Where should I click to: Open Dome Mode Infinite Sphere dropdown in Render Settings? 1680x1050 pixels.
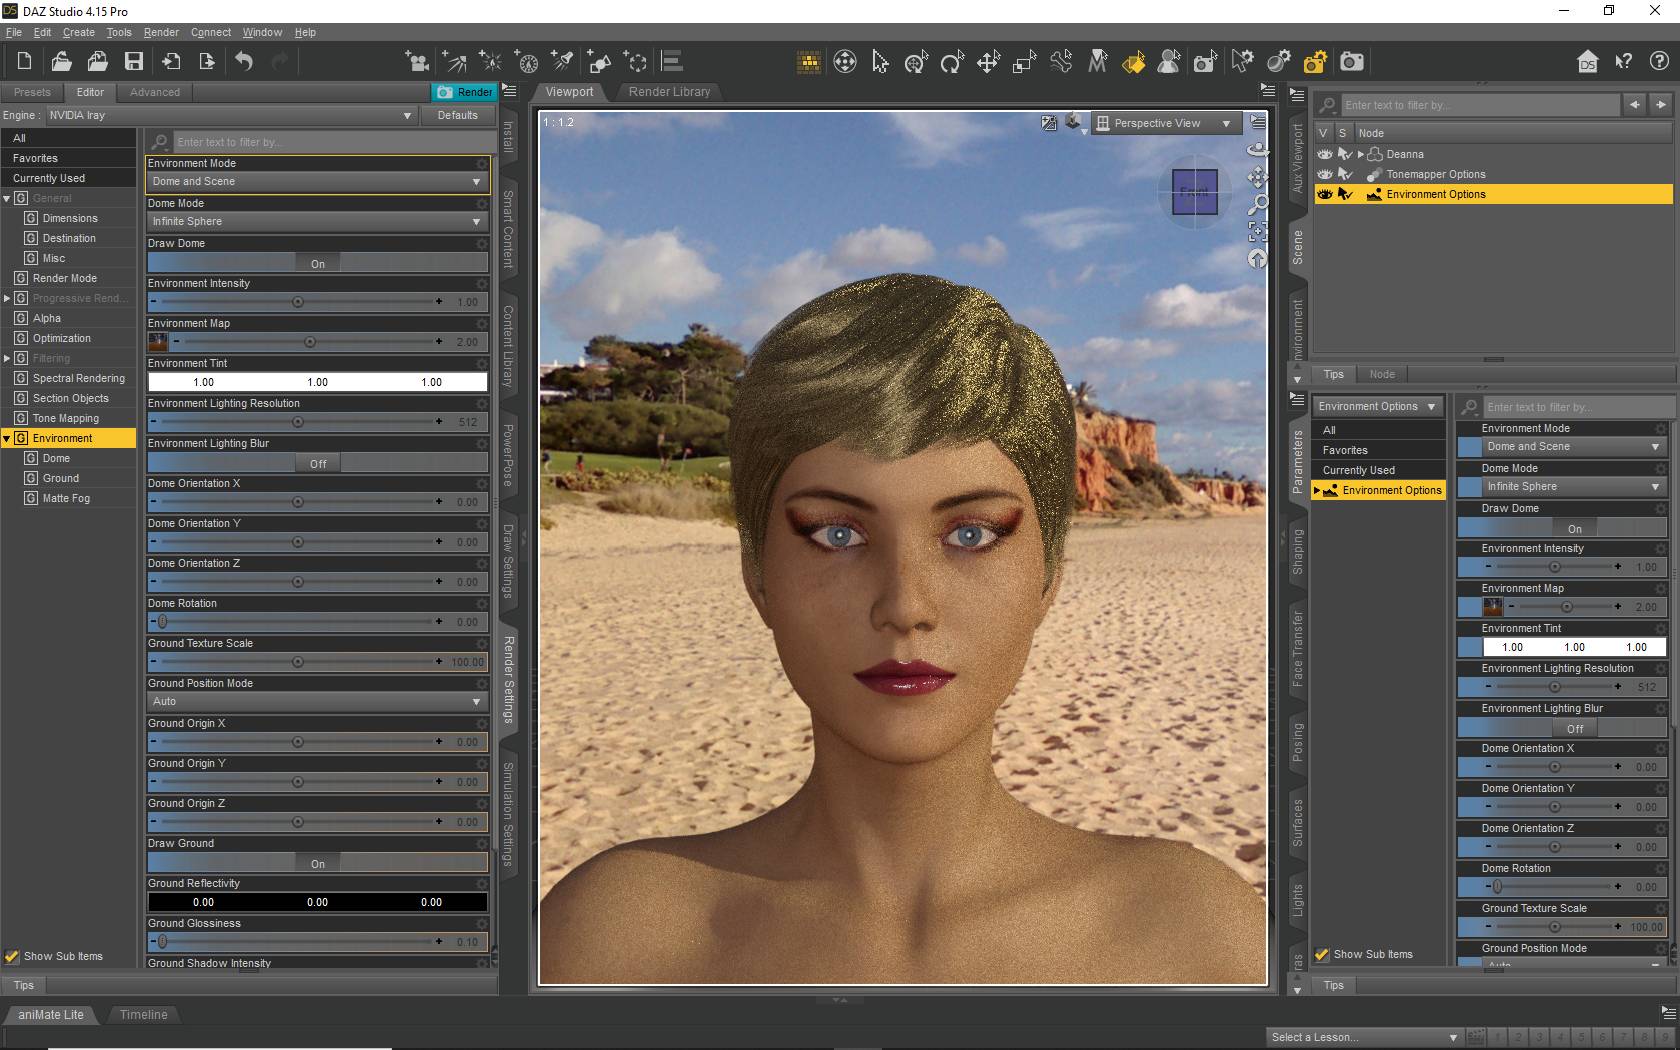click(x=317, y=222)
